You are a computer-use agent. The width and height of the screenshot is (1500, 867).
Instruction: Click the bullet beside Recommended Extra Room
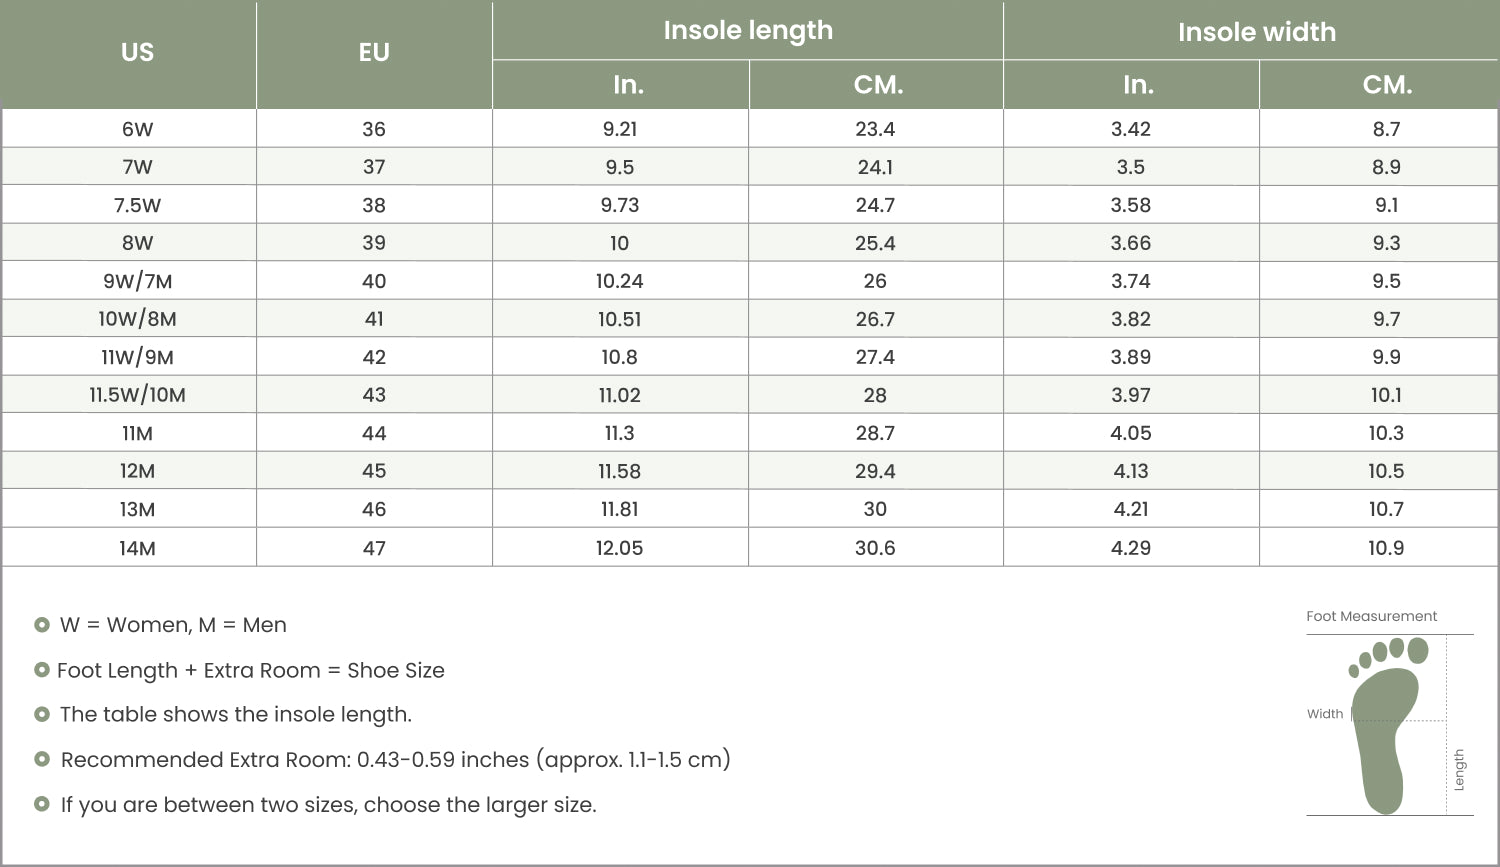pos(42,759)
